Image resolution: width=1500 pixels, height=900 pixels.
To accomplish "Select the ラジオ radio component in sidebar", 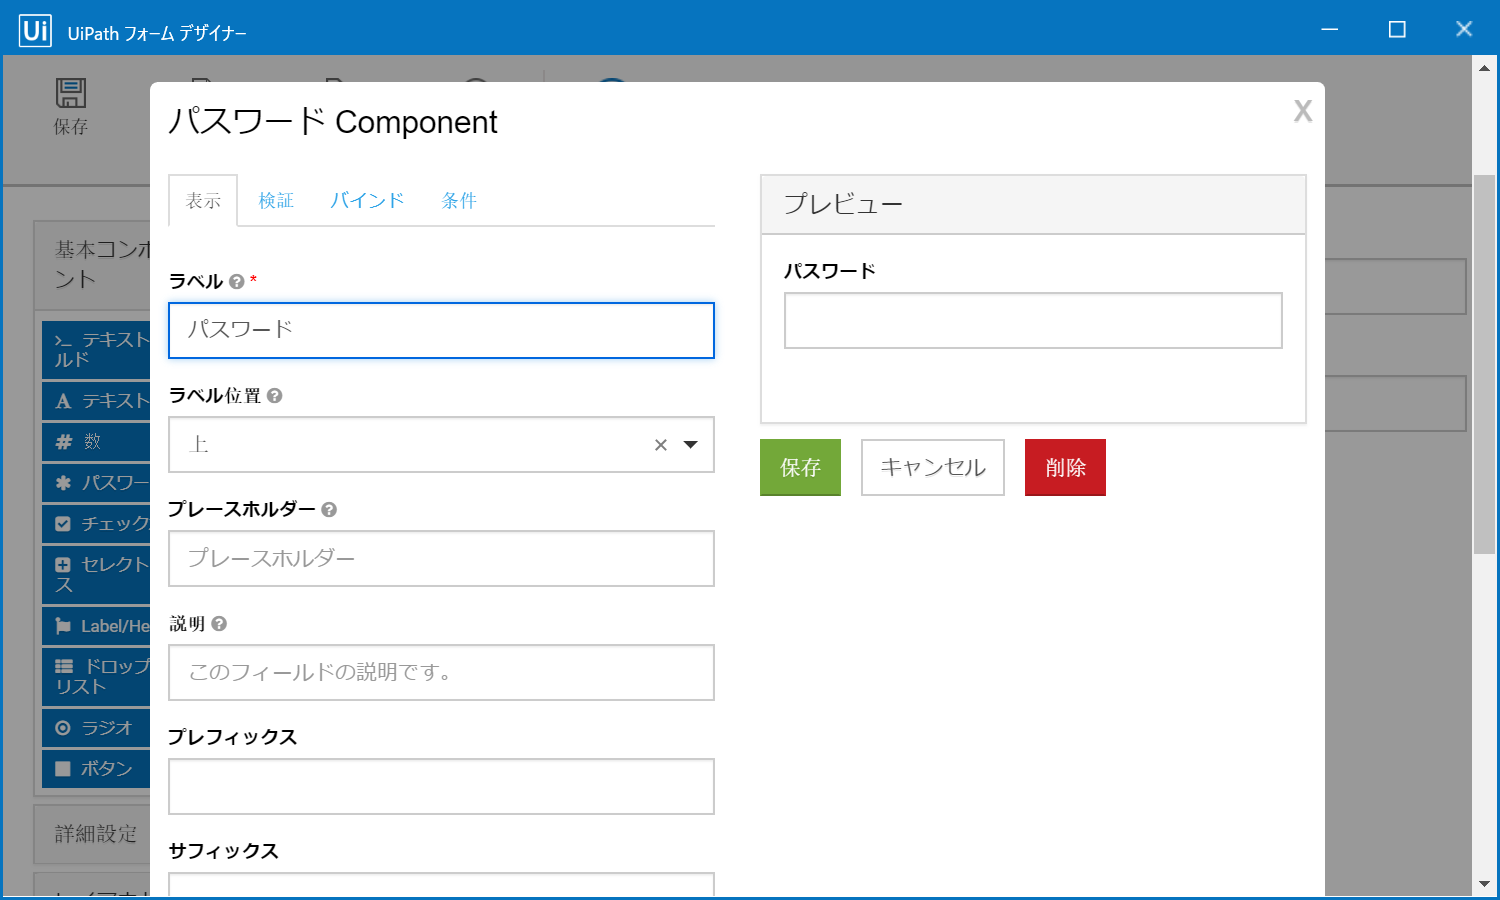I will [x=96, y=728].
